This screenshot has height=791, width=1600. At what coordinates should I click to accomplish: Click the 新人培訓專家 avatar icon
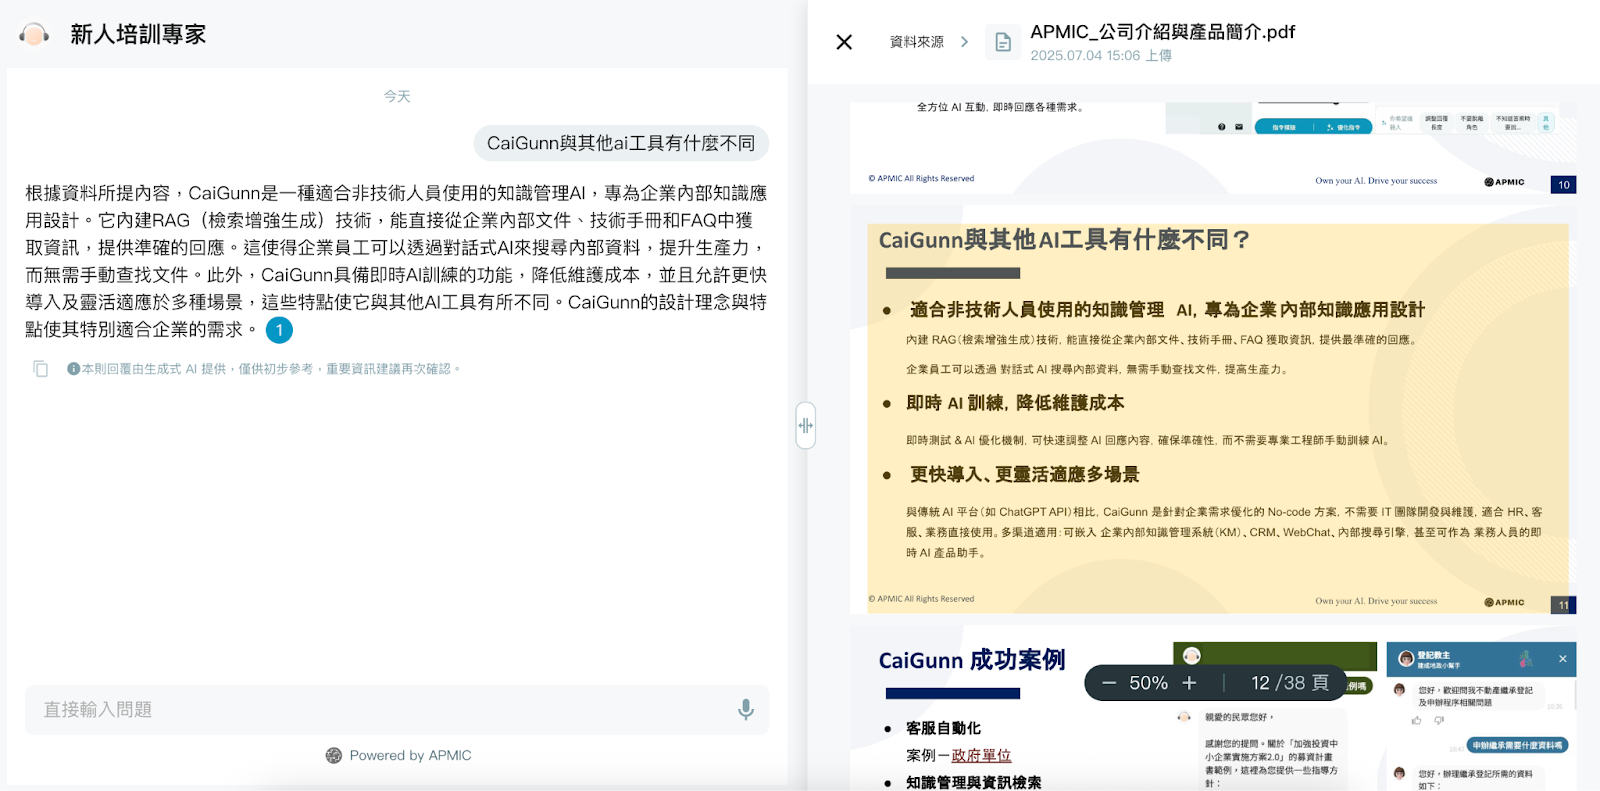(x=34, y=34)
